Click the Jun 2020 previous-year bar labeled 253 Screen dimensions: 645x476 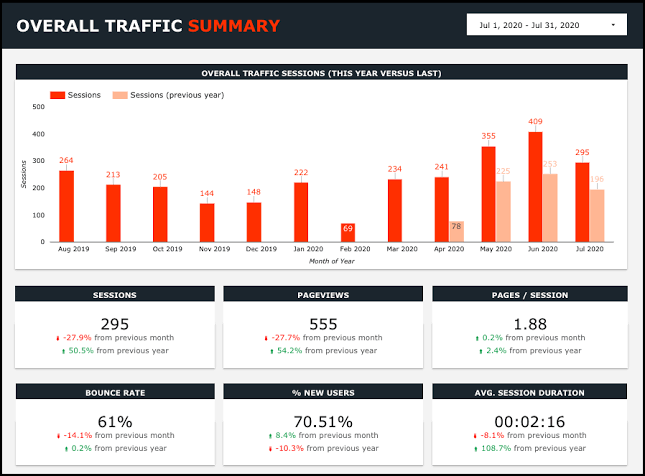point(550,208)
